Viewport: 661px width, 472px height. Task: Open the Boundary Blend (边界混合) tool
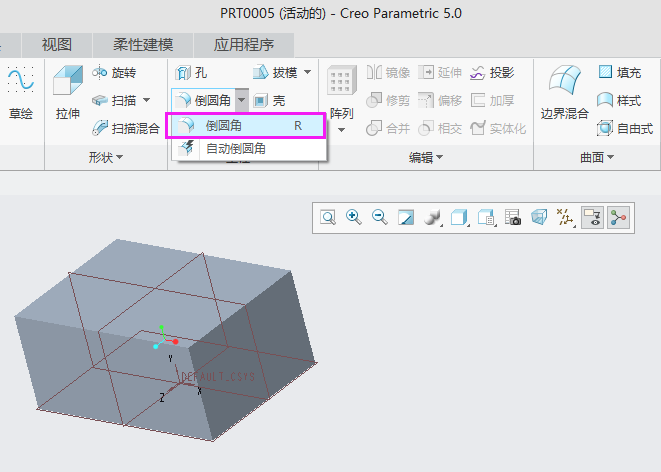pos(564,93)
